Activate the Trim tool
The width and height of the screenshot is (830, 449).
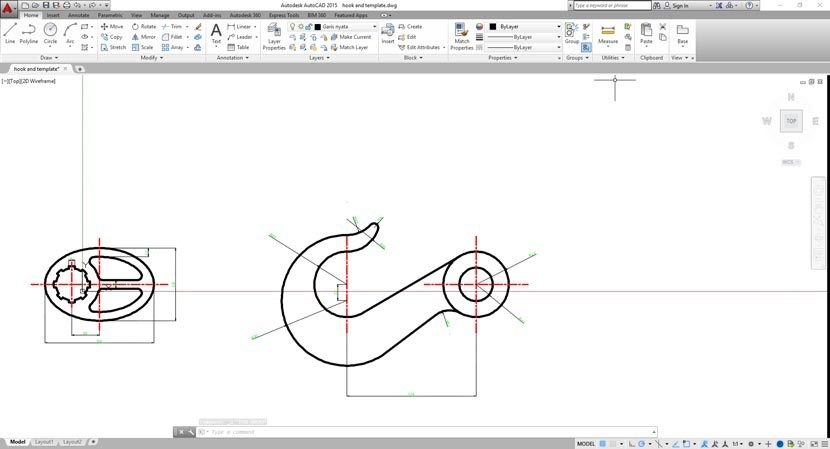pos(172,26)
